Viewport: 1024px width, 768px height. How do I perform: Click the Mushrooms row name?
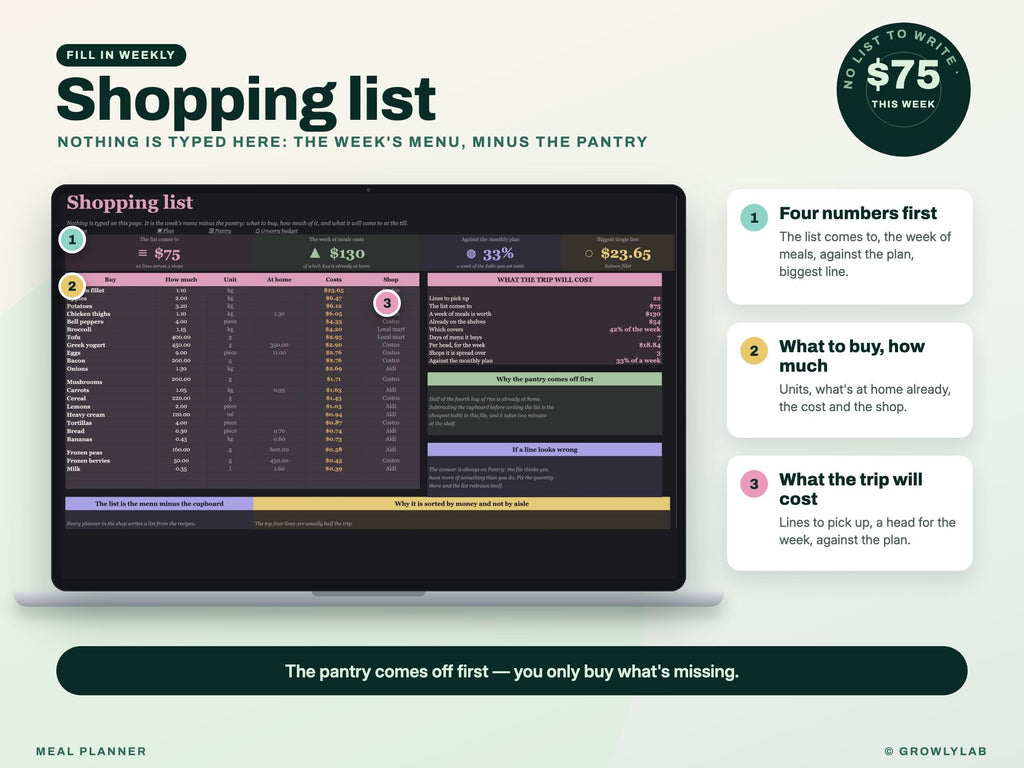click(84, 381)
